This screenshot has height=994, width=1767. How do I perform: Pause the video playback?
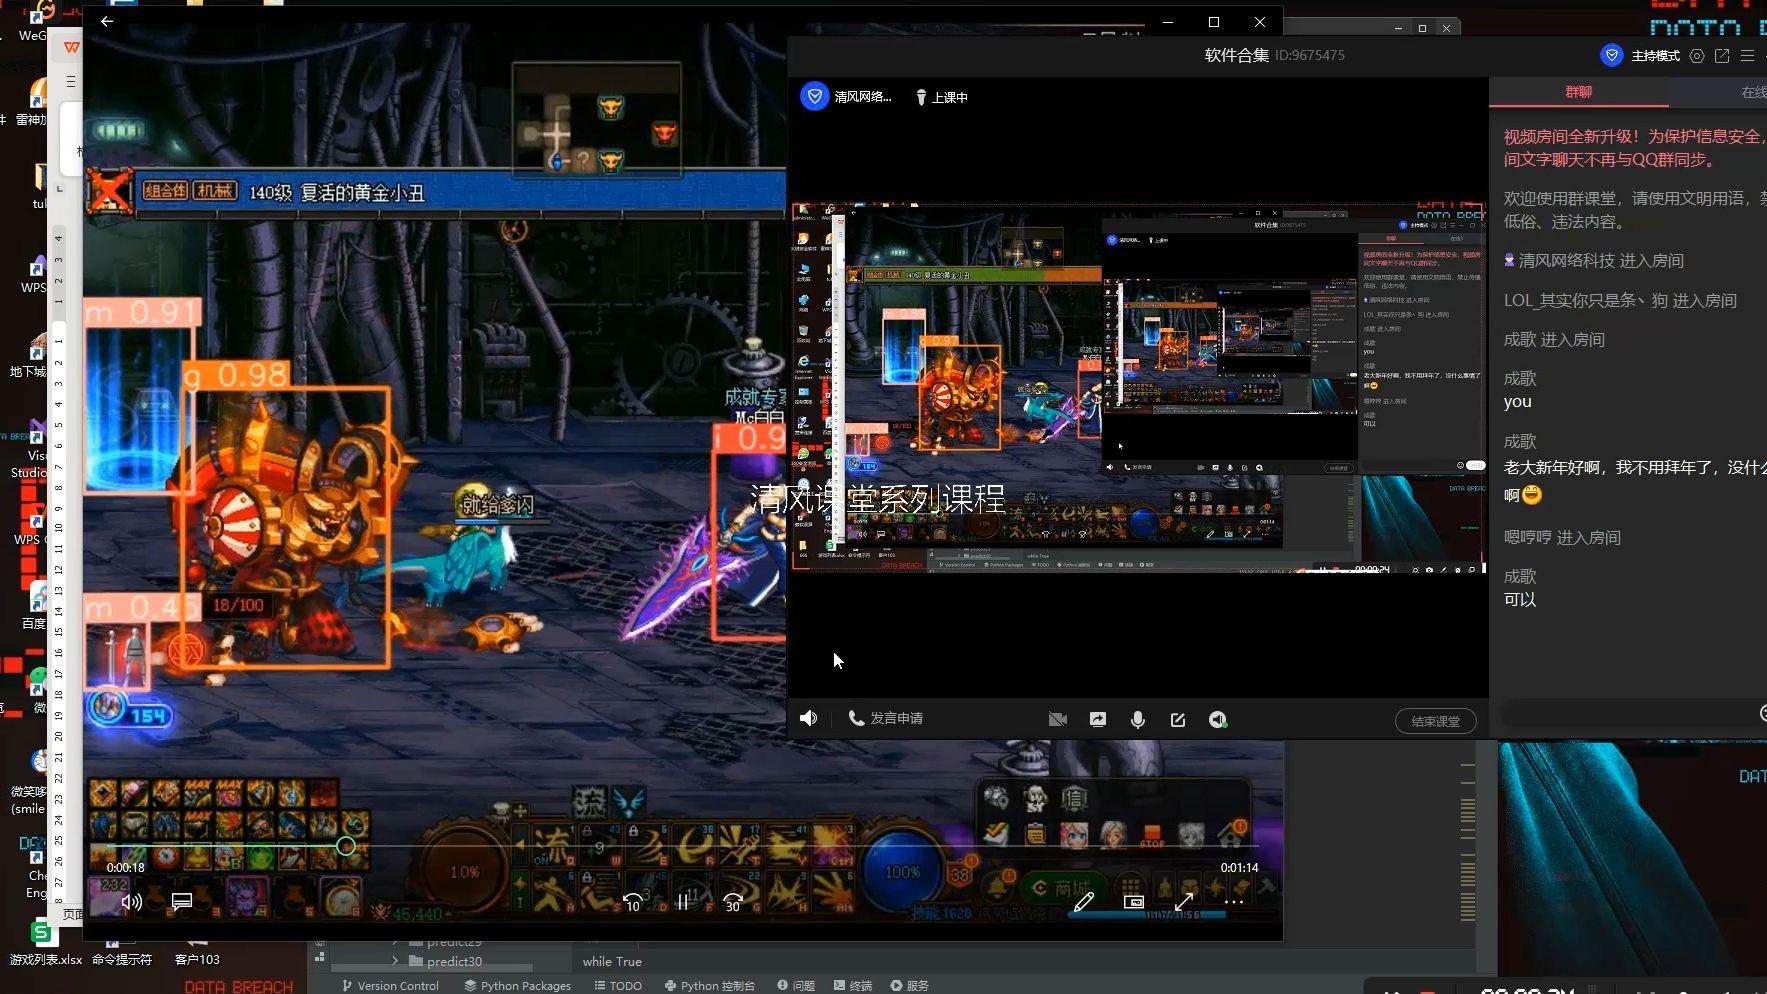683,901
